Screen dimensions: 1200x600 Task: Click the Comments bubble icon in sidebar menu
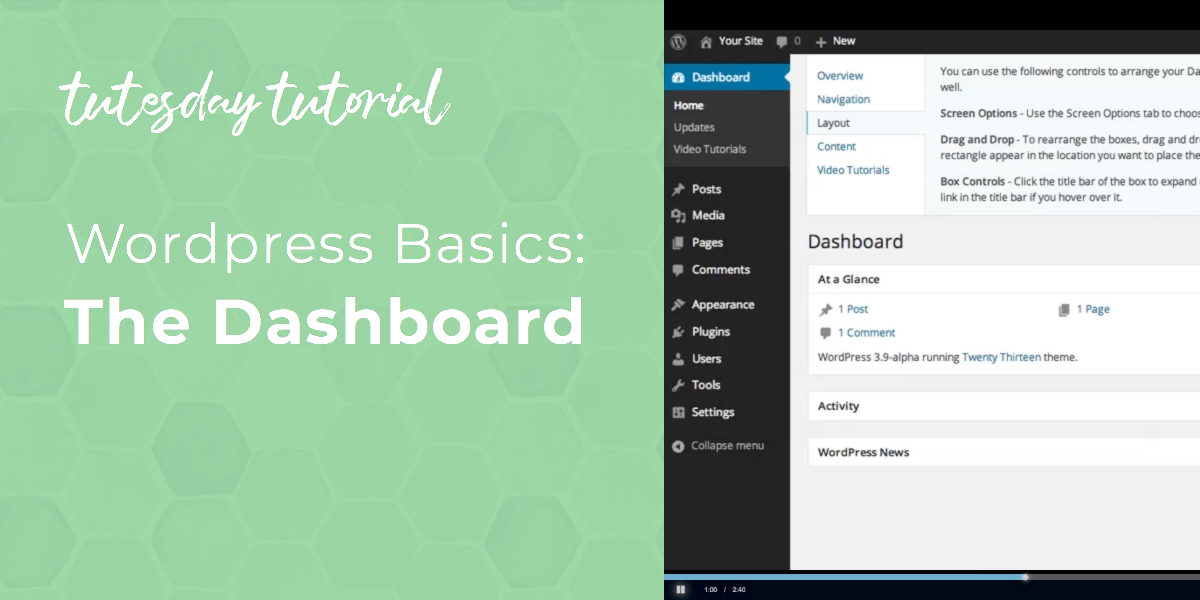(x=679, y=269)
